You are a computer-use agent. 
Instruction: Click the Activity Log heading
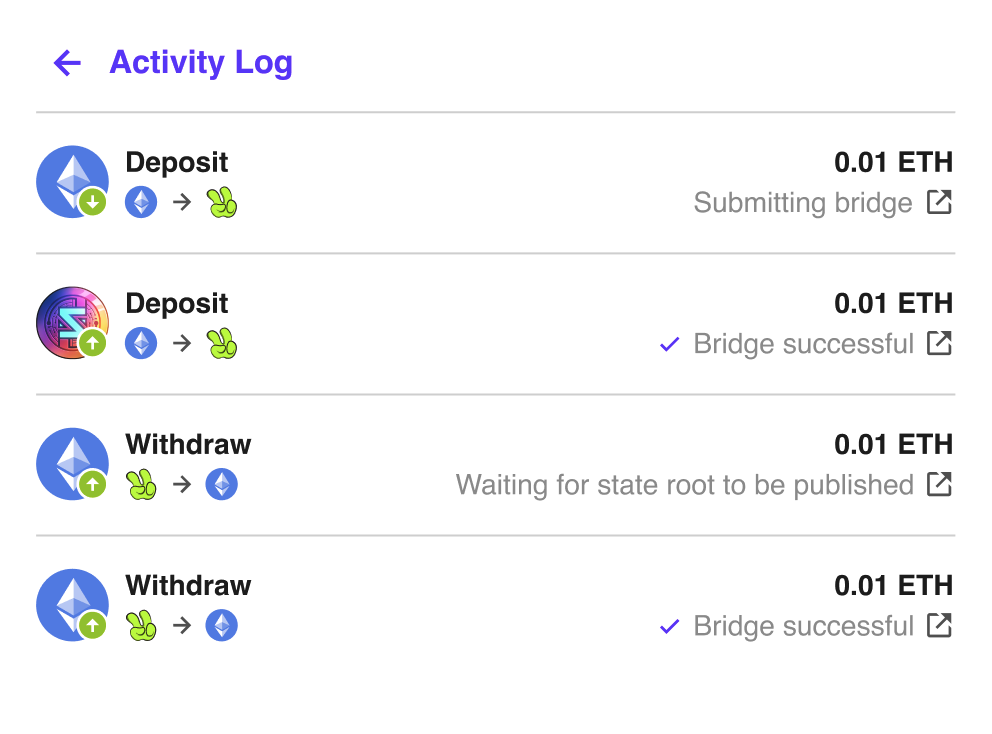click(x=201, y=63)
